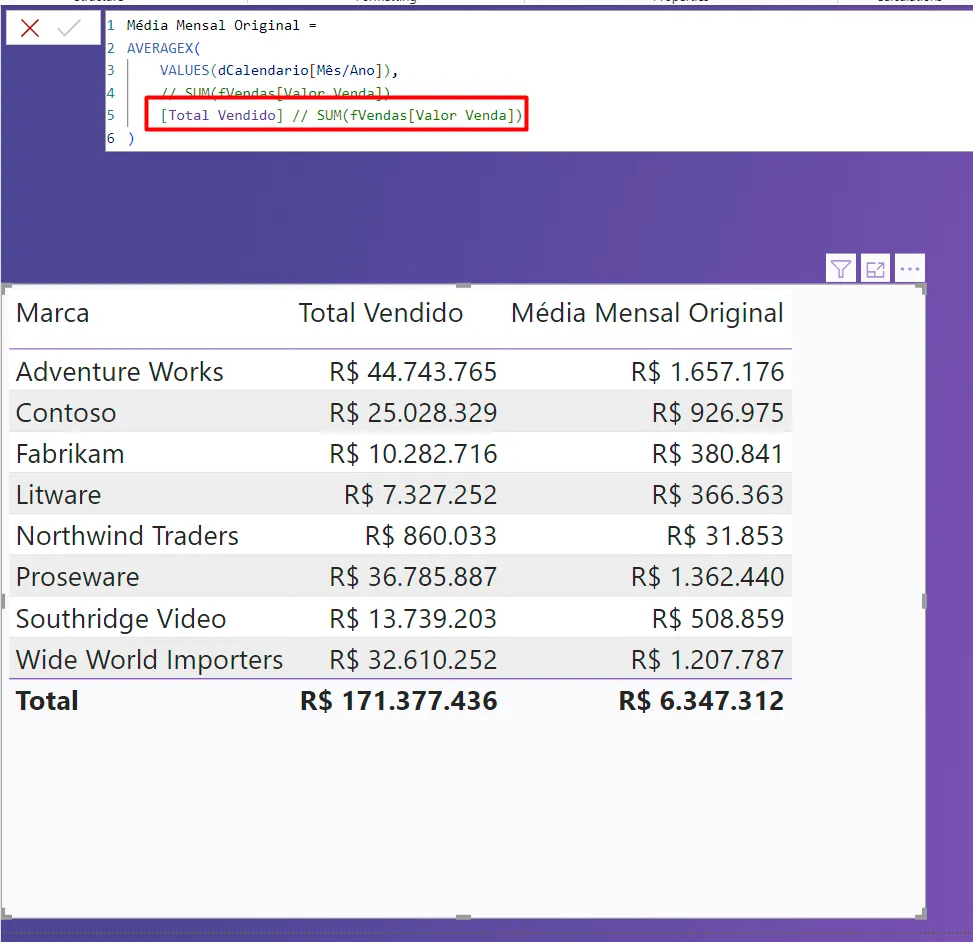Image resolution: width=973 pixels, height=942 pixels.
Task: Select the Northwind Traders row
Action: (x=127, y=536)
